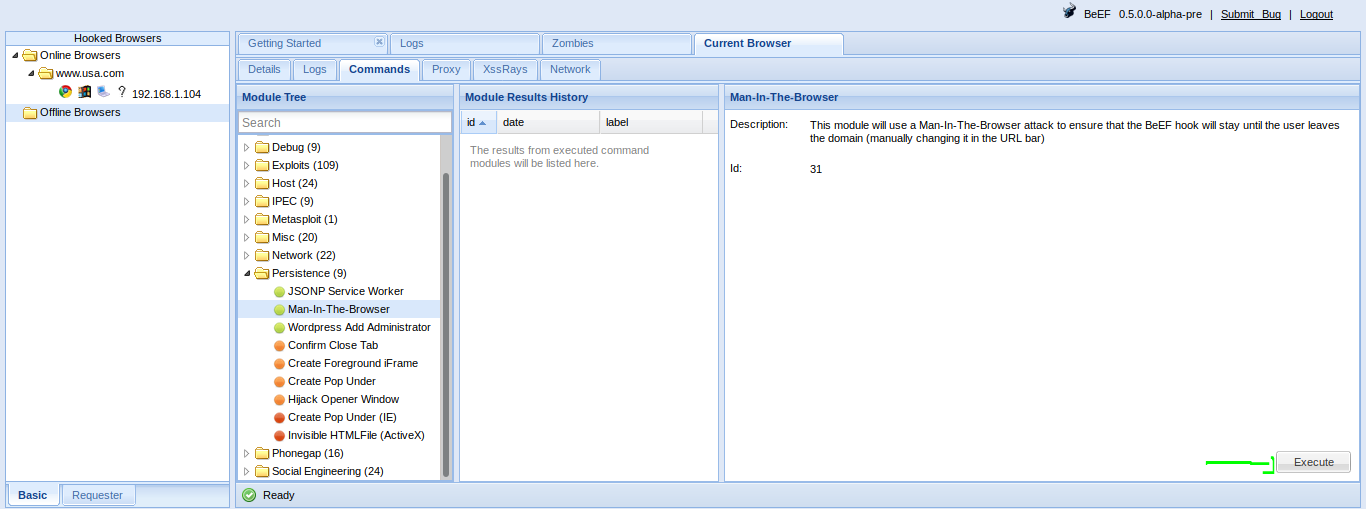1366x509 pixels.
Task: Open the Commands sub-tab
Action: point(379,70)
